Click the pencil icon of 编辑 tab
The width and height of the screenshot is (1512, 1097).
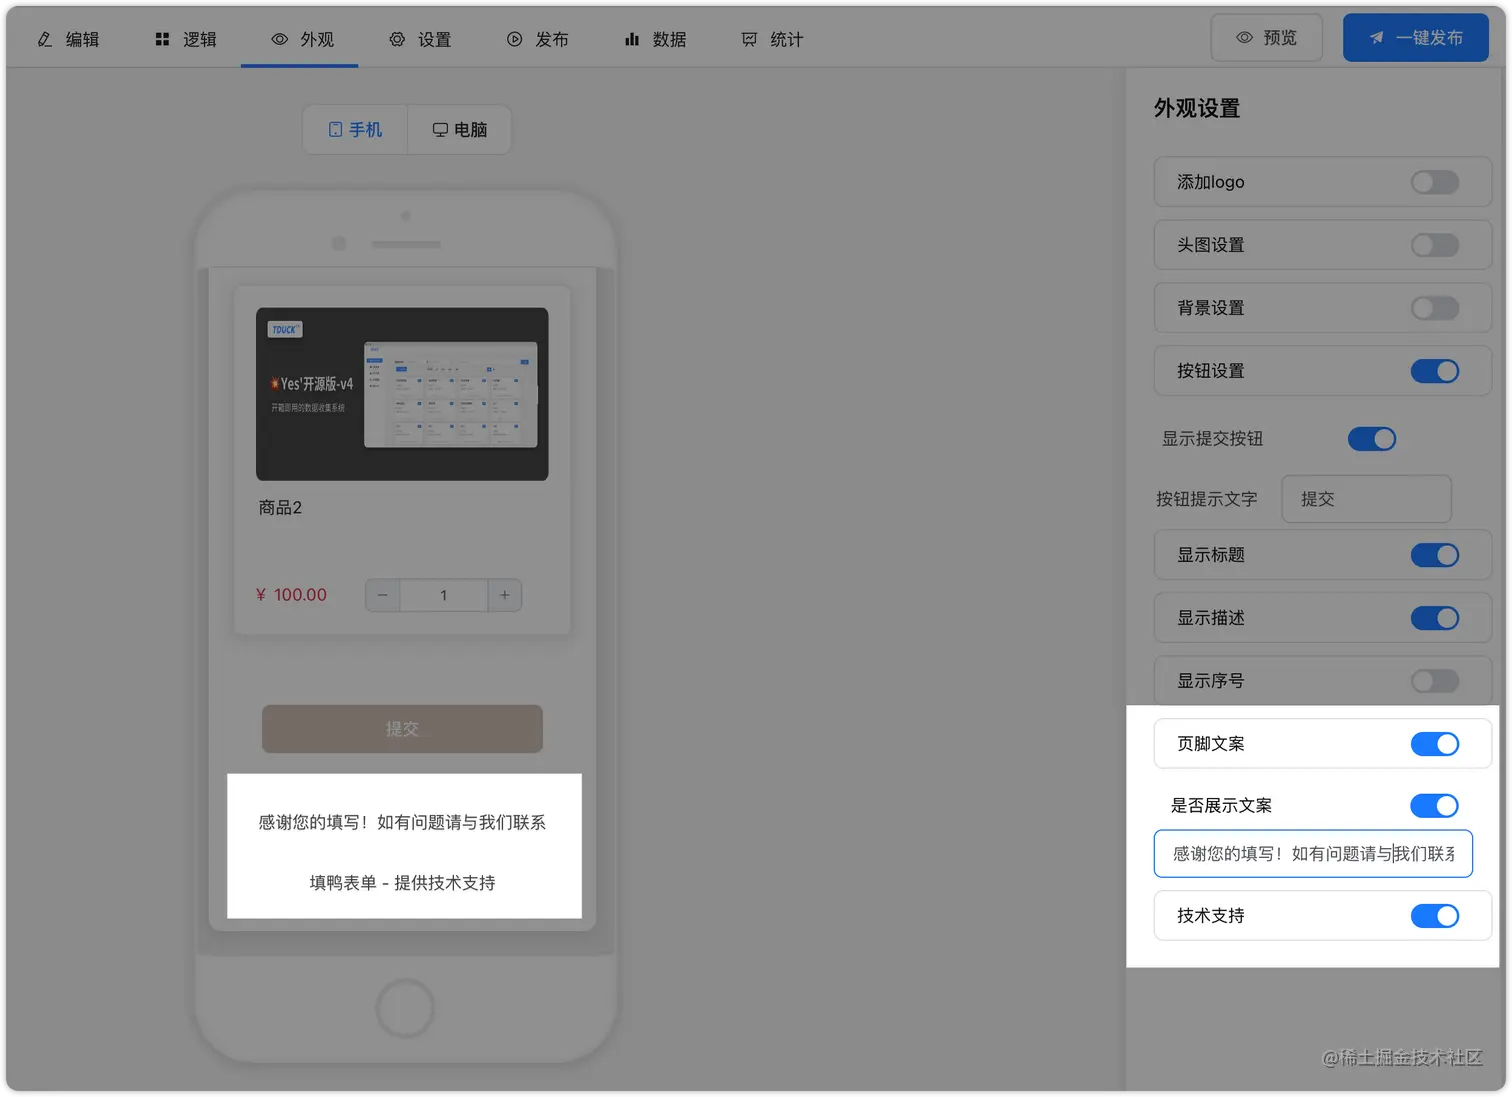tap(45, 39)
